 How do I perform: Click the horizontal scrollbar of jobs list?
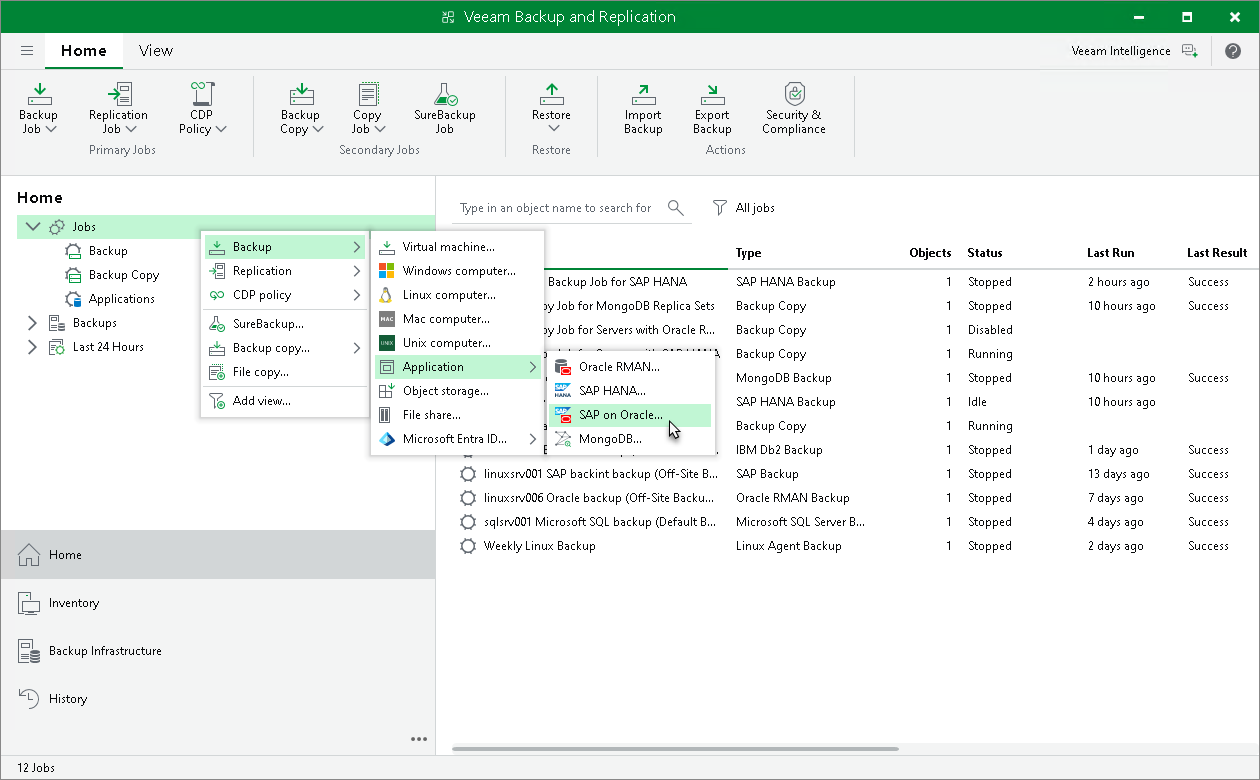[x=675, y=748]
